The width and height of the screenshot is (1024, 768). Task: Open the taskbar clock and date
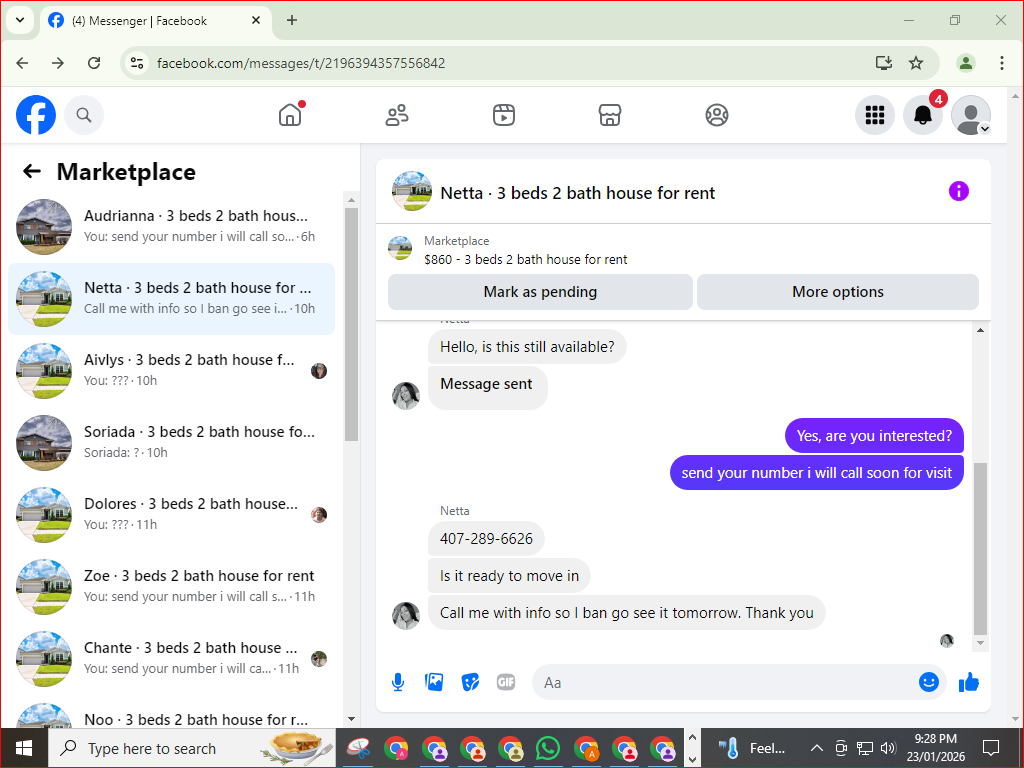pyautogui.click(x=935, y=748)
